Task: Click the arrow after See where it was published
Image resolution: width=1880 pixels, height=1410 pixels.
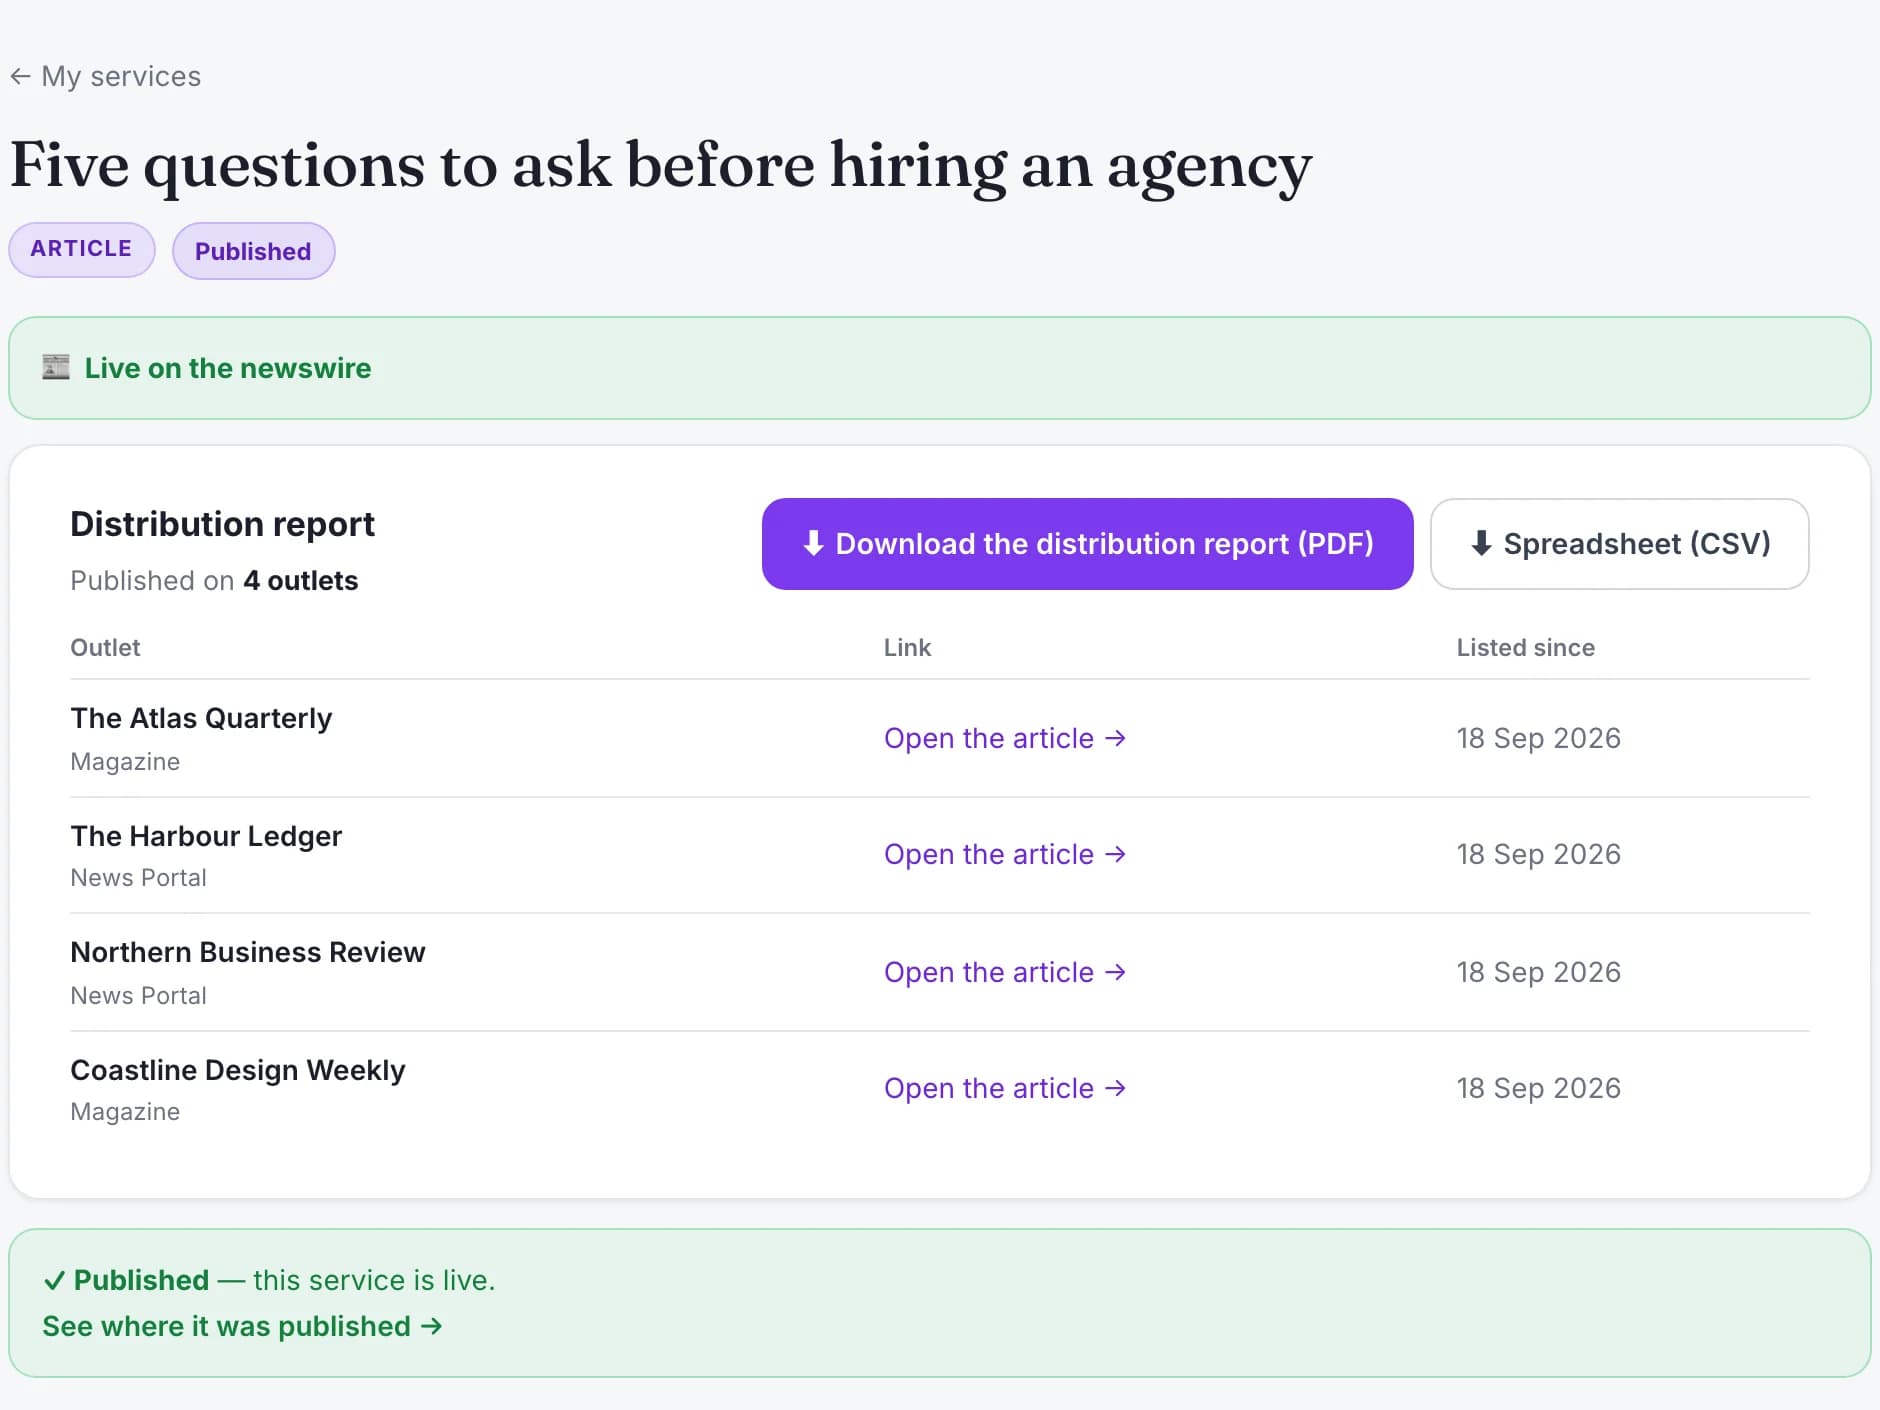Action: tap(432, 1326)
